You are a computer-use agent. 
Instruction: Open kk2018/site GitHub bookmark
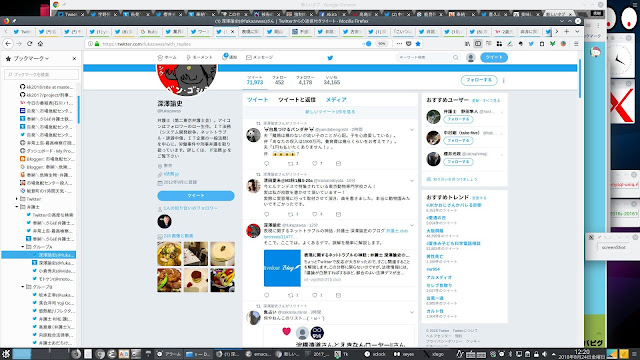(47, 87)
